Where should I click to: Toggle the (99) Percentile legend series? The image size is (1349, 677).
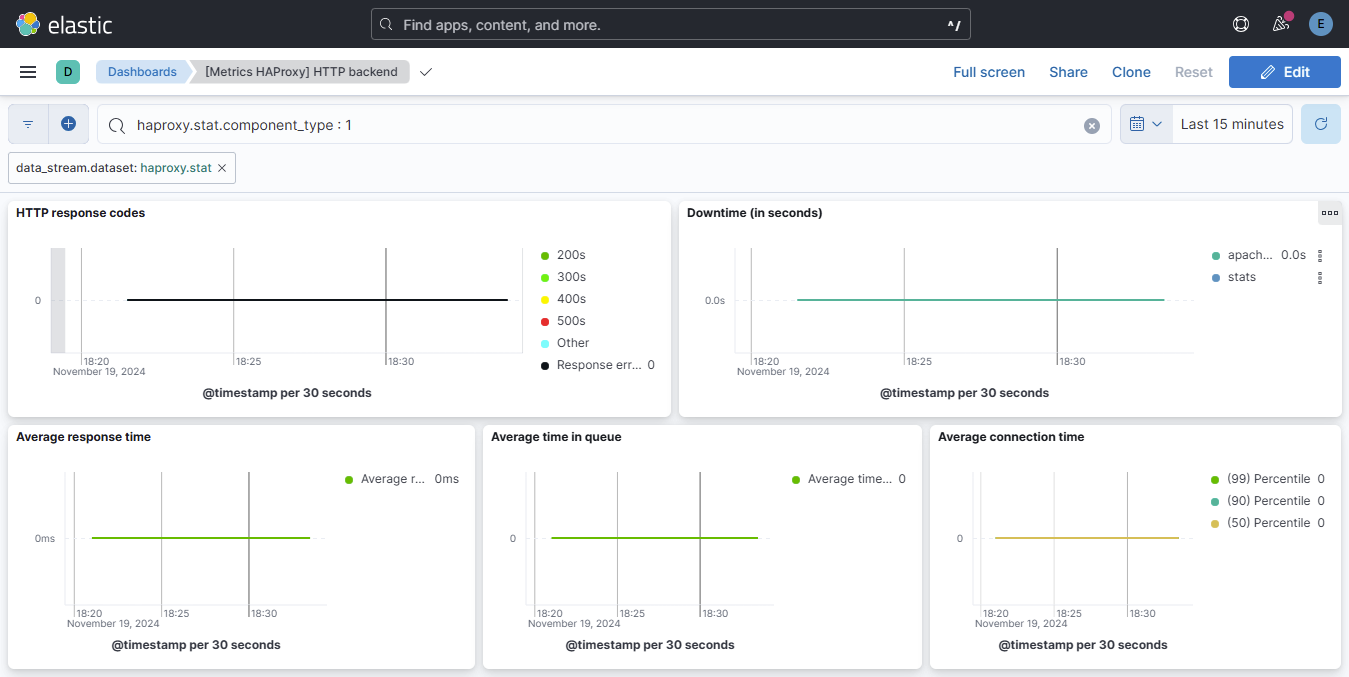click(1267, 479)
